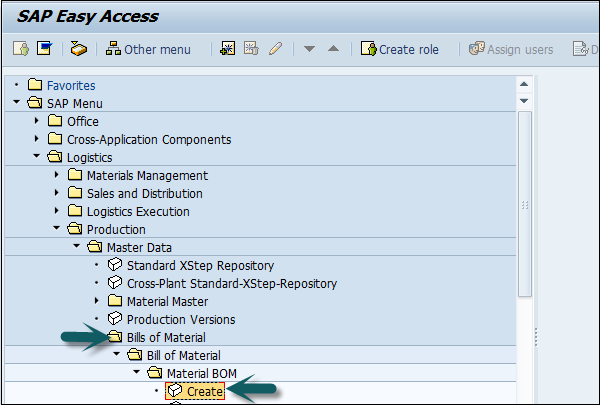Select the Favorites folder
Screen dimensions: 600x405
click(x=70, y=86)
